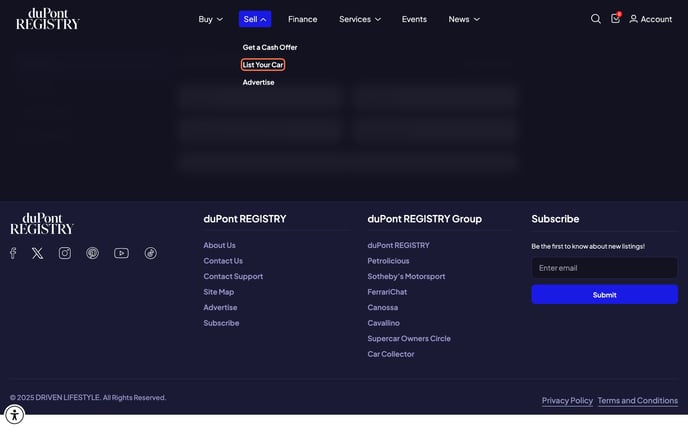This screenshot has height=448, width=688.
Task: Expand the Buy dropdown menu
Action: (211, 19)
